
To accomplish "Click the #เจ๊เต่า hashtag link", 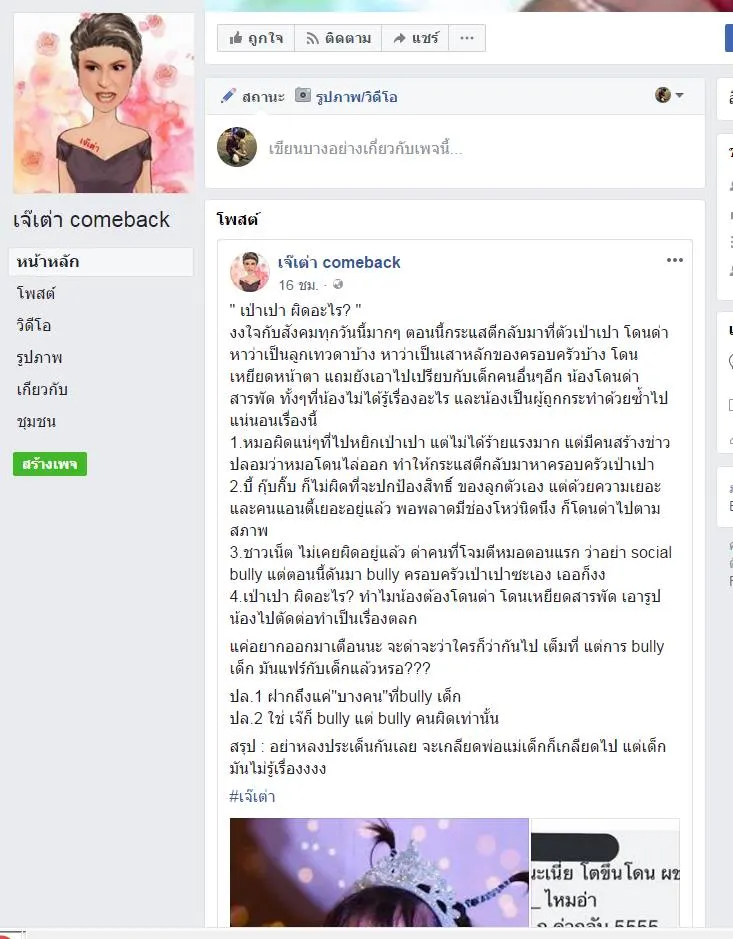I will click(252, 796).
